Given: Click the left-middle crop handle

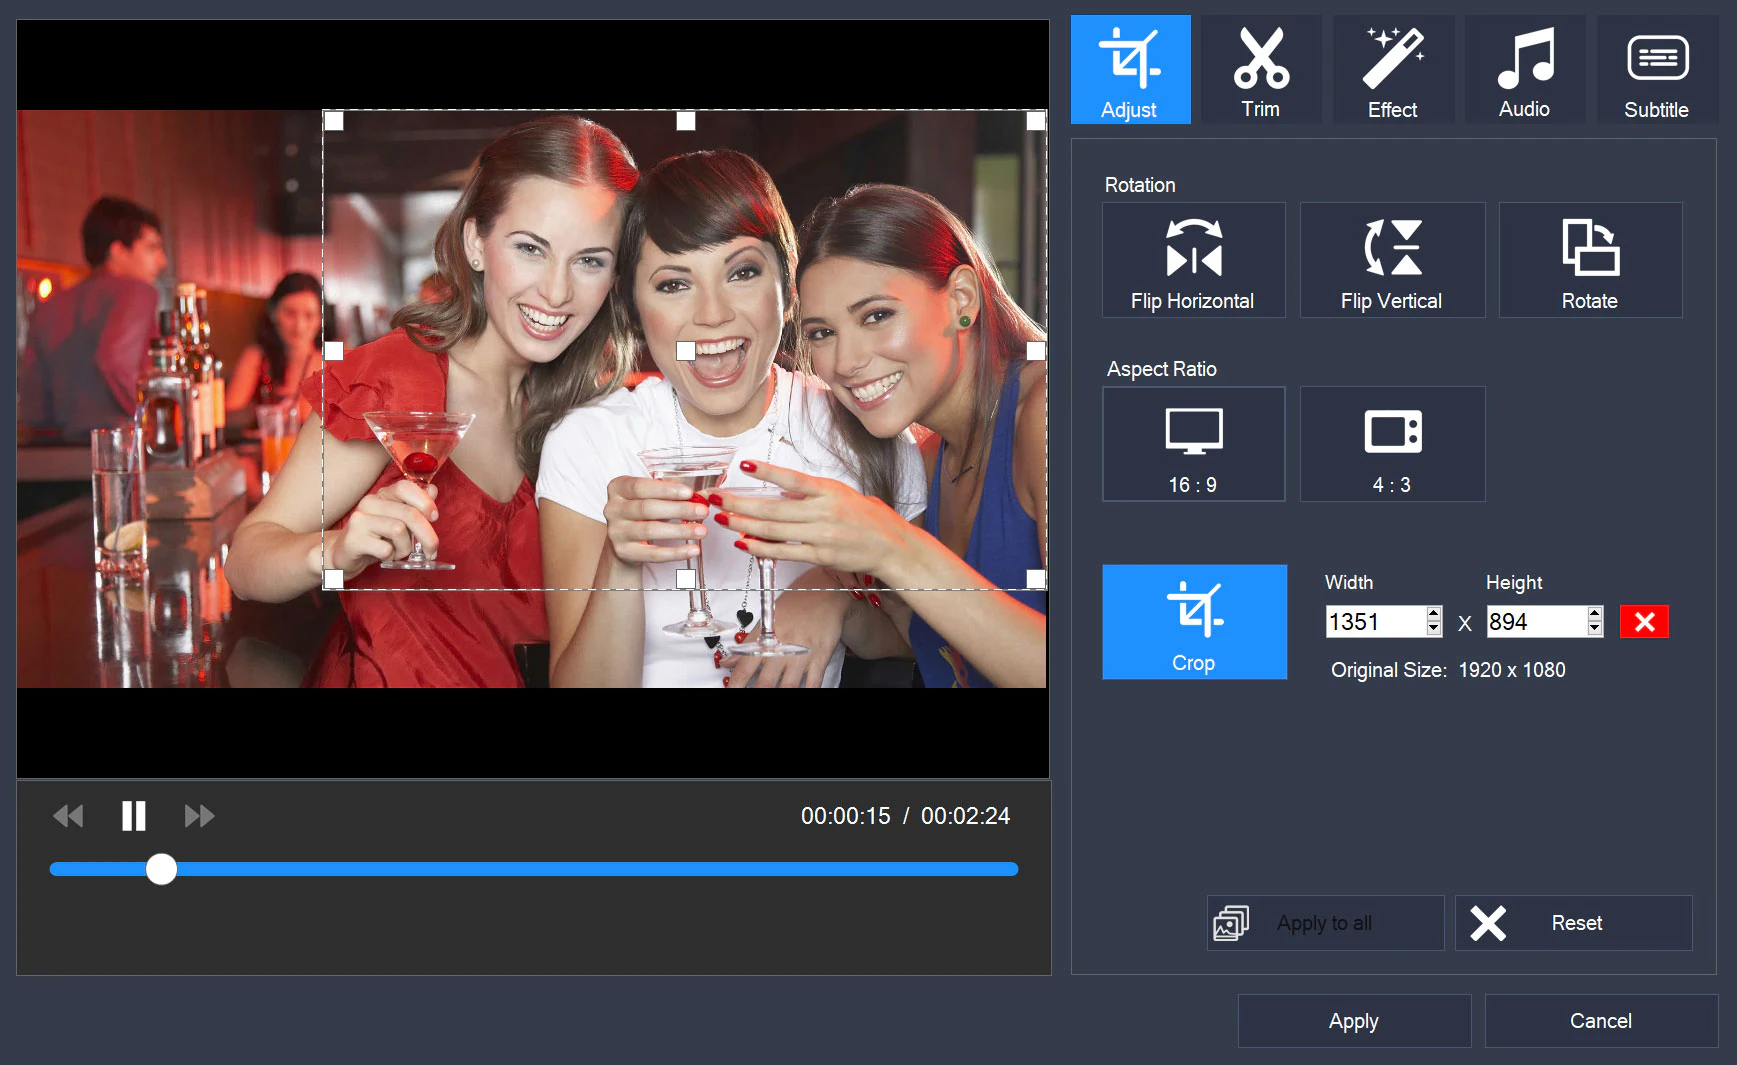Looking at the screenshot, I should pyautogui.click(x=334, y=351).
